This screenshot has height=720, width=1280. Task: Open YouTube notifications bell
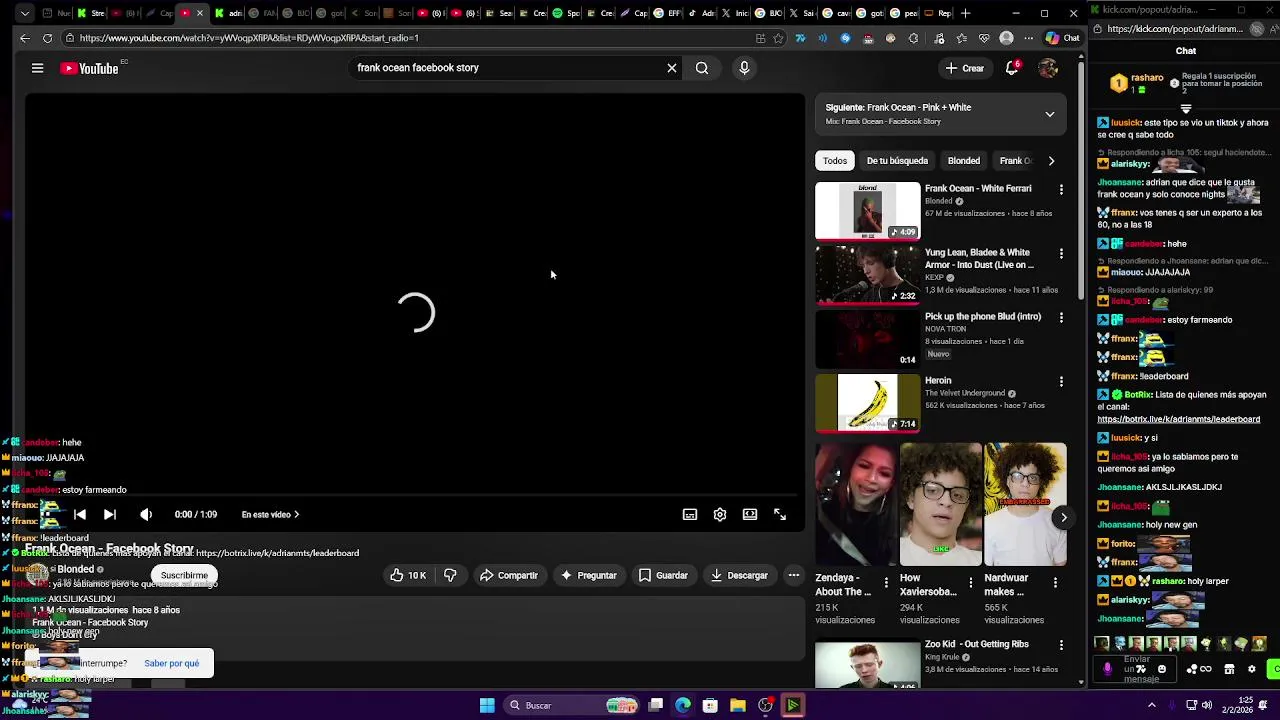click(x=1012, y=68)
